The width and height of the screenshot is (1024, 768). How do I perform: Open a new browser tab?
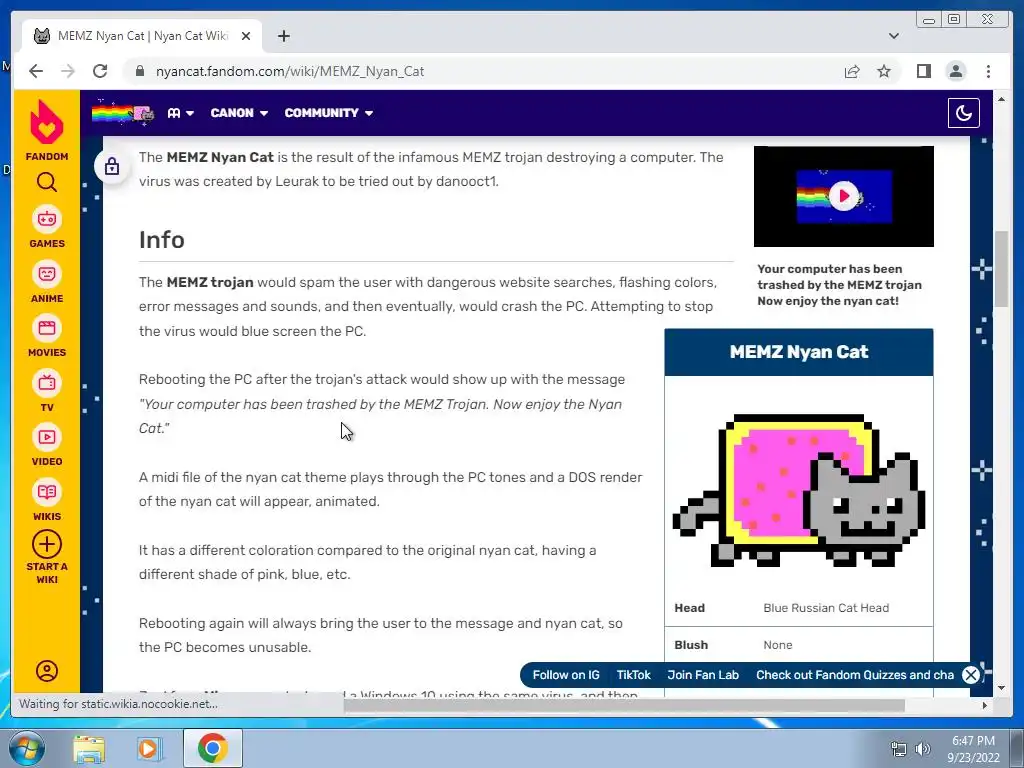coord(283,36)
